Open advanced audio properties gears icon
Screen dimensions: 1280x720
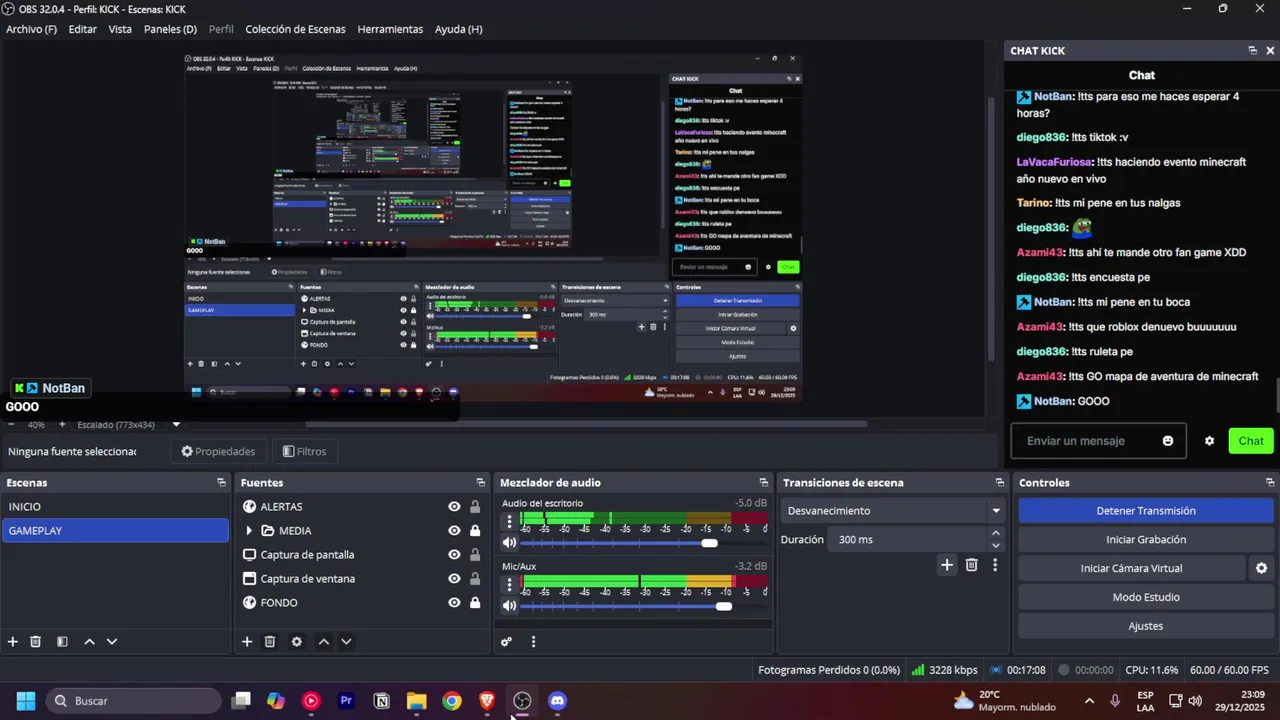click(x=506, y=642)
